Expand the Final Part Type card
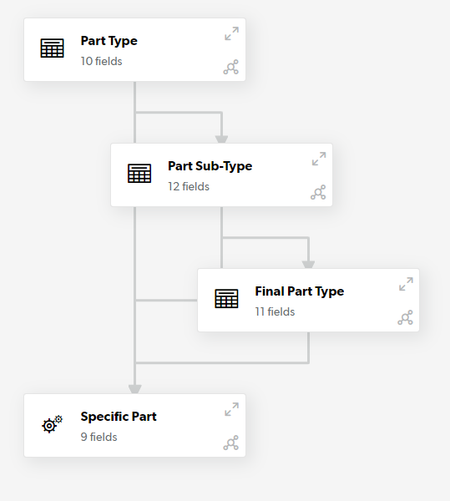This screenshot has height=501, width=450. pos(406,284)
